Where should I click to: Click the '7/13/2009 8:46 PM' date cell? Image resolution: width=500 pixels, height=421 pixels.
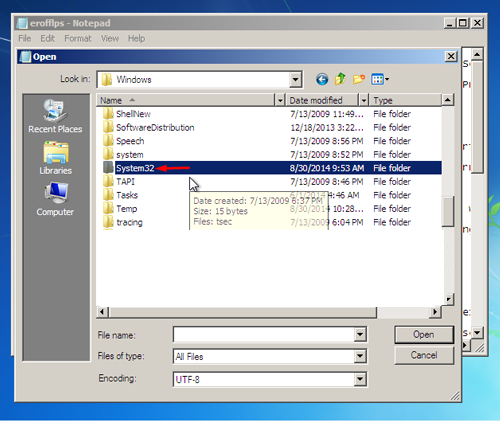[x=327, y=182]
